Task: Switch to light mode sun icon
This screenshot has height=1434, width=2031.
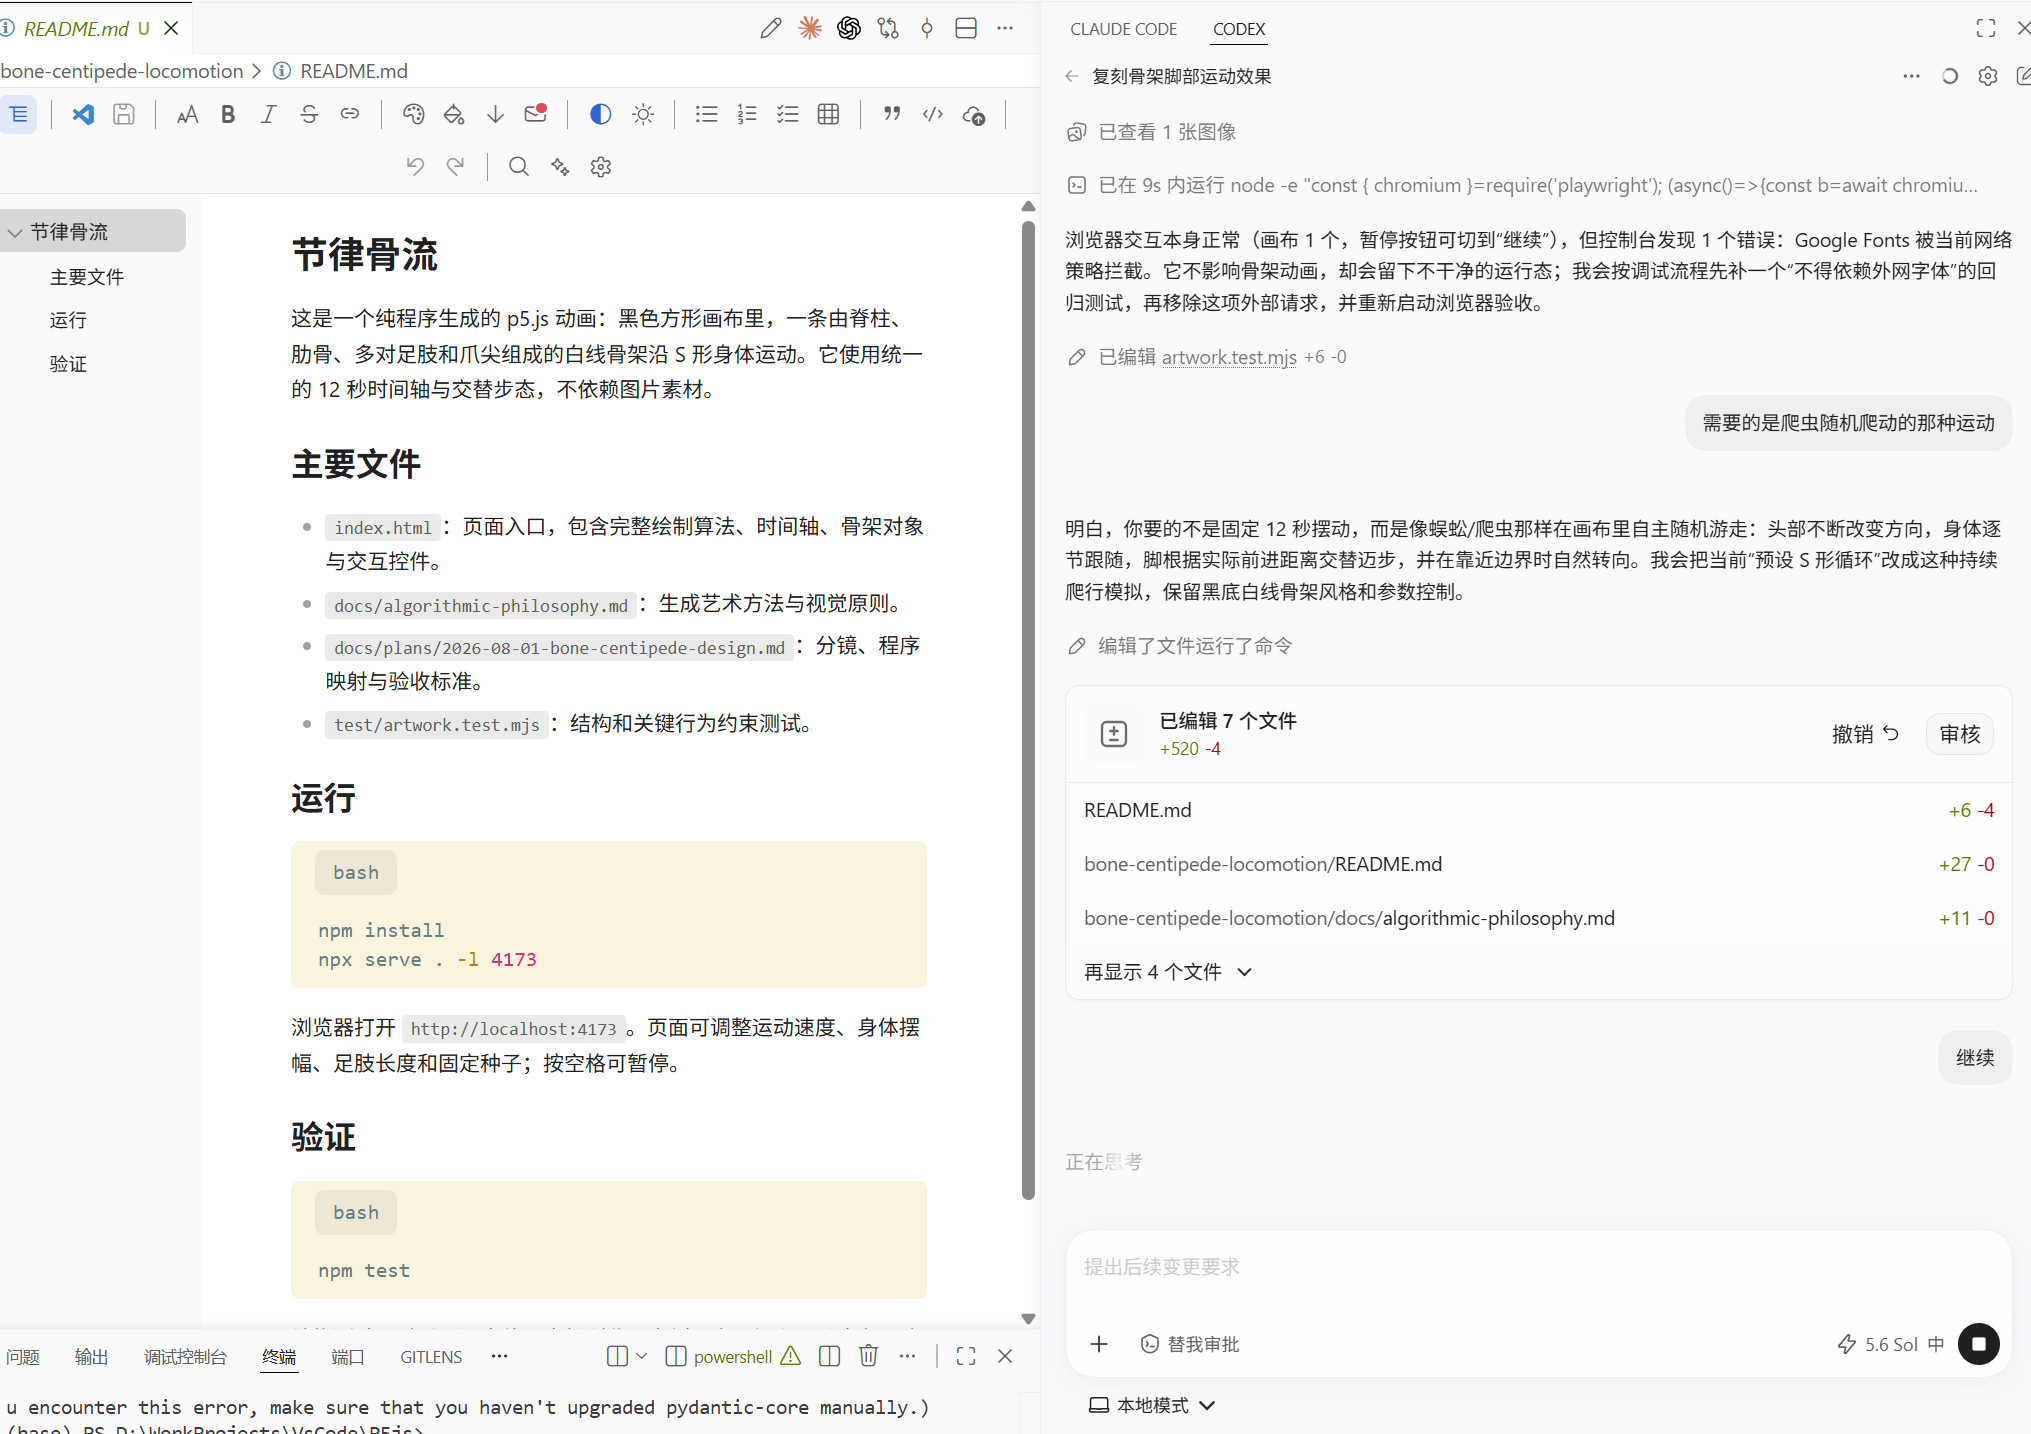Action: [x=643, y=114]
